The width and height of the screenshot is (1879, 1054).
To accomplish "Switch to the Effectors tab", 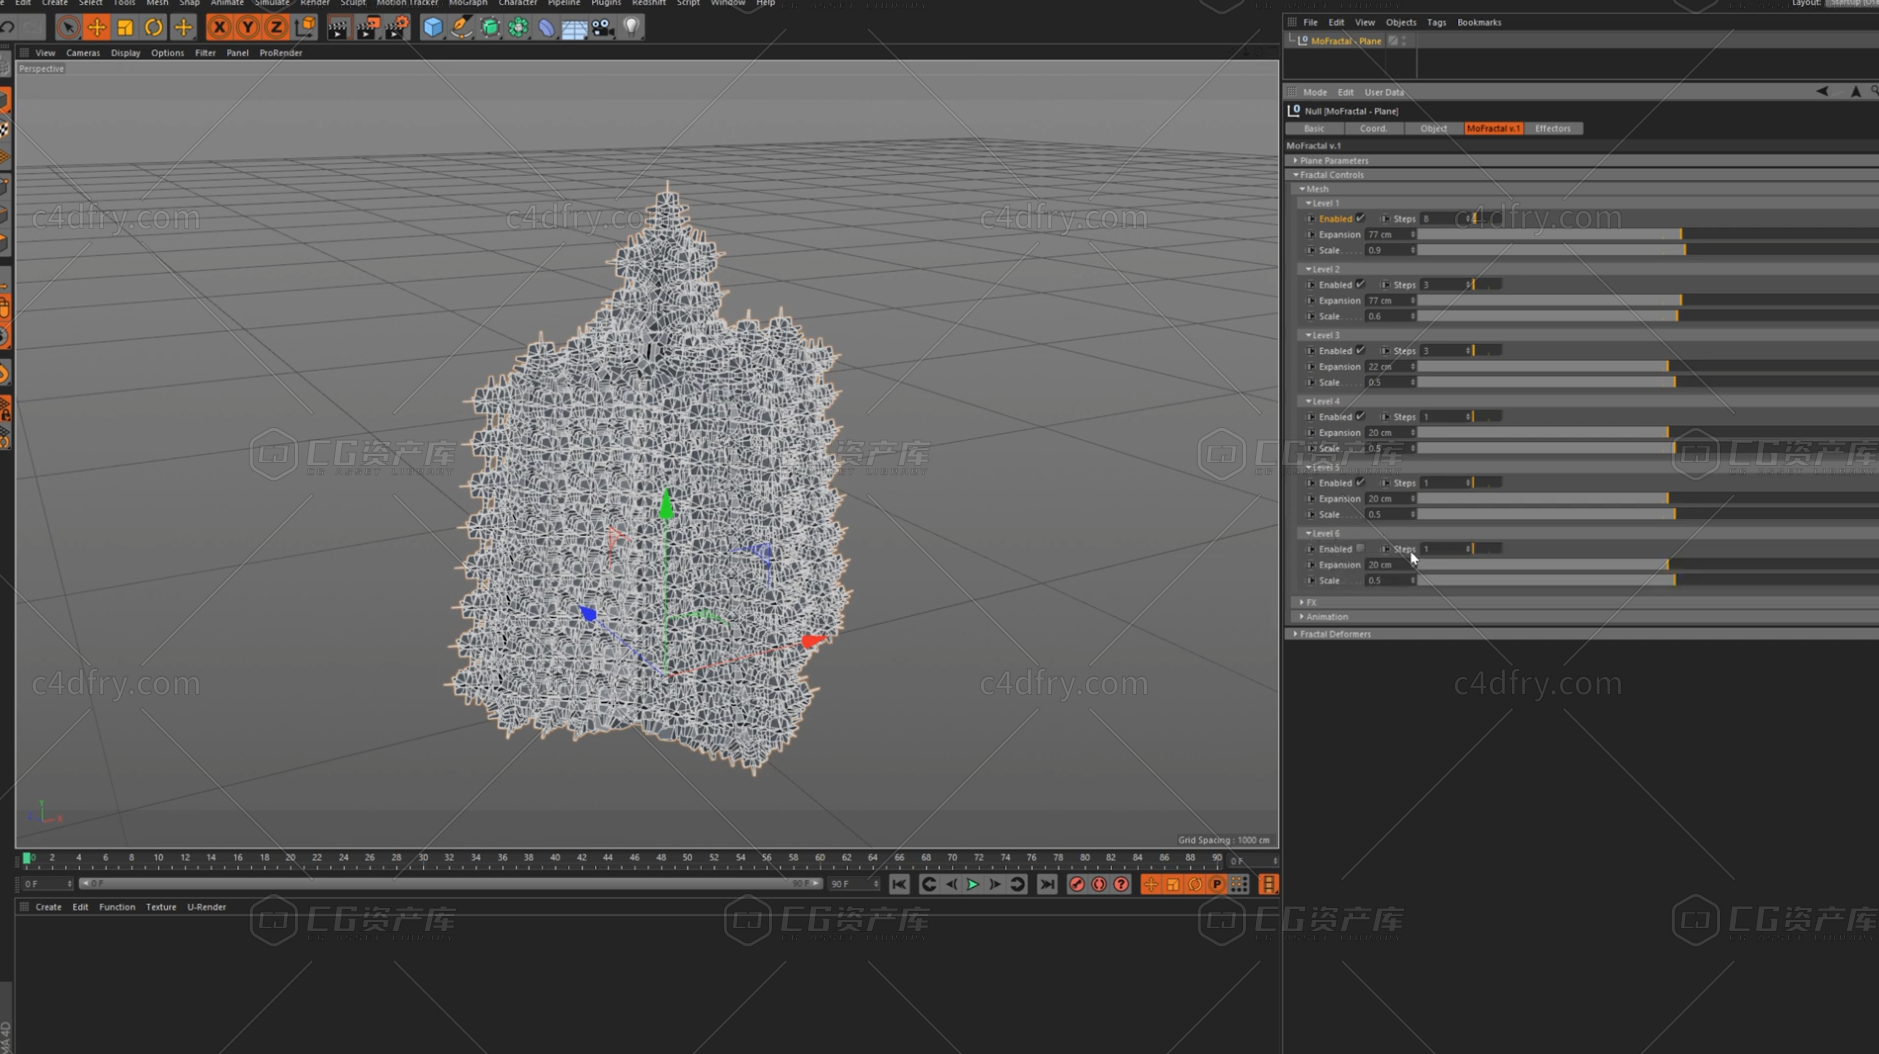I will coord(1552,128).
